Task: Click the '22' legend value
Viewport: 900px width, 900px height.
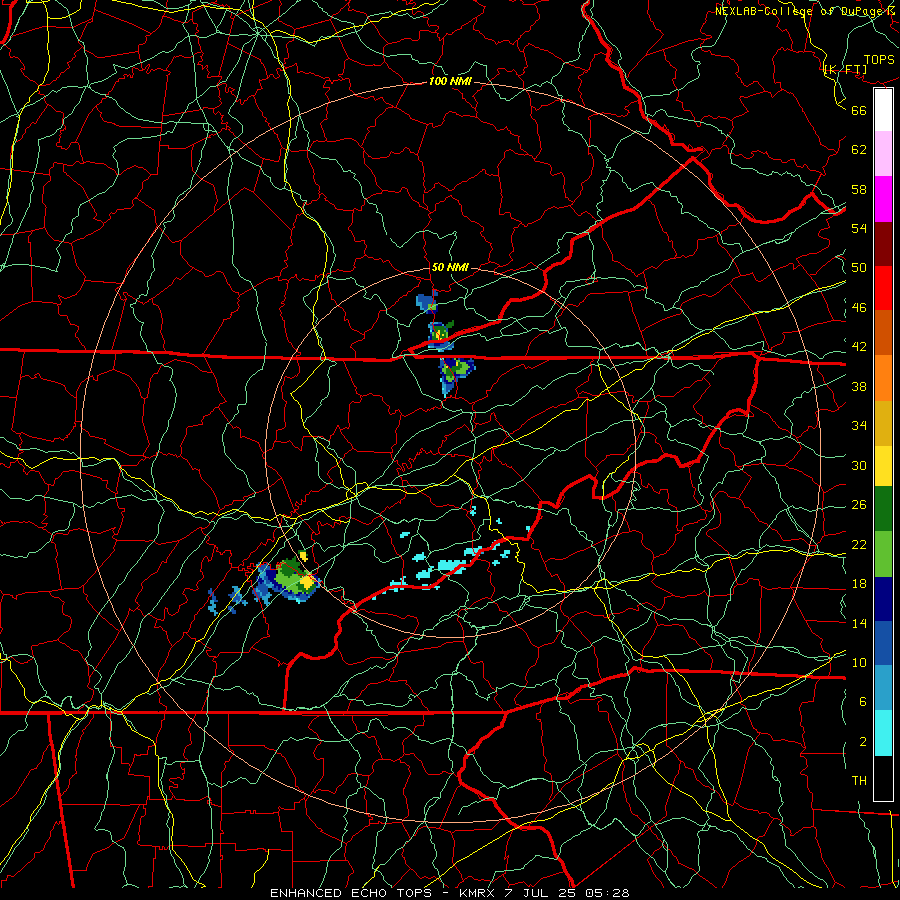Action: pos(859,545)
